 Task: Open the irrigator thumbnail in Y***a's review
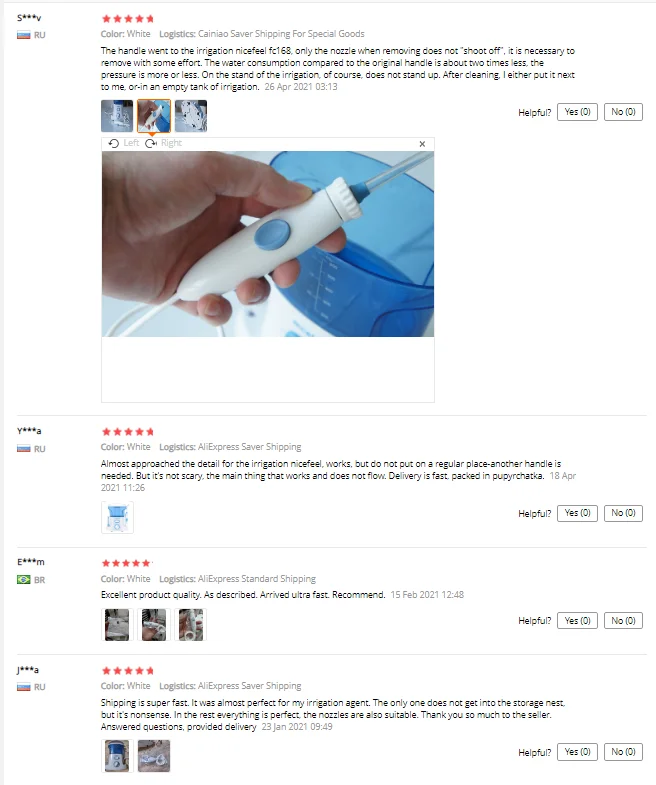tap(117, 517)
